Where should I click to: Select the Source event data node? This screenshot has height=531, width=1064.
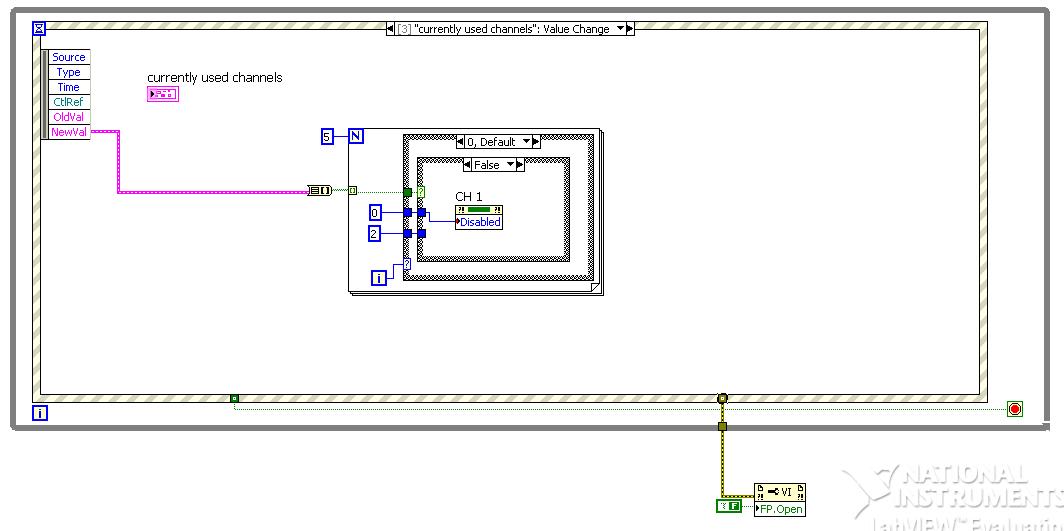[x=69, y=58]
